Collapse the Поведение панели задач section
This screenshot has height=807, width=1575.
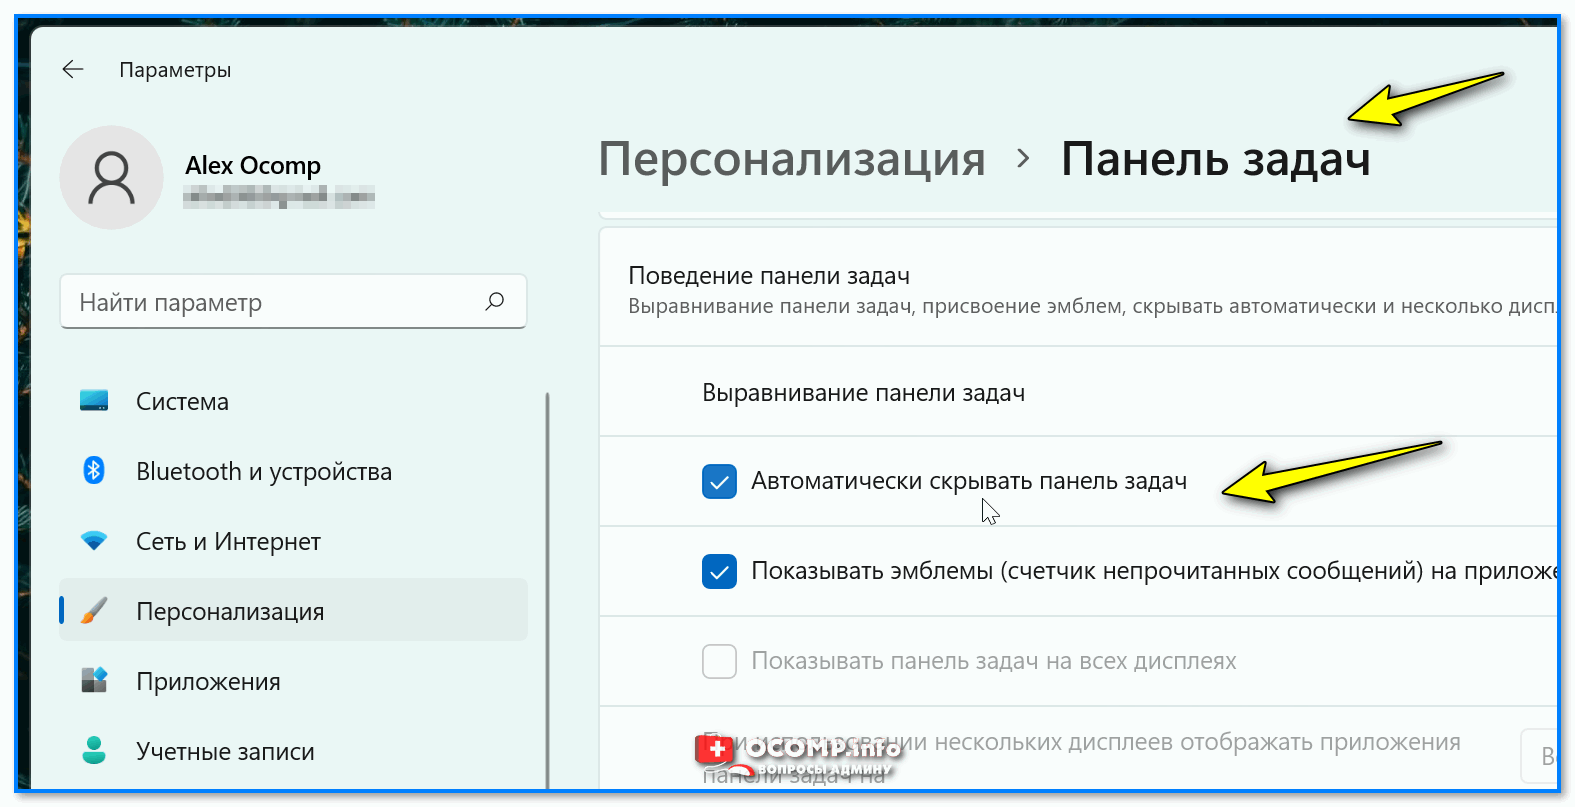click(1078, 288)
